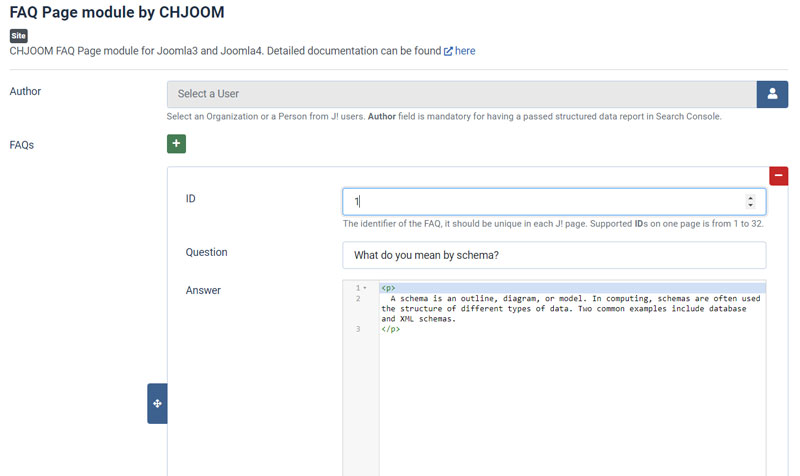
Task: Grab the blue move handle of FAQ
Action: (x=157, y=404)
